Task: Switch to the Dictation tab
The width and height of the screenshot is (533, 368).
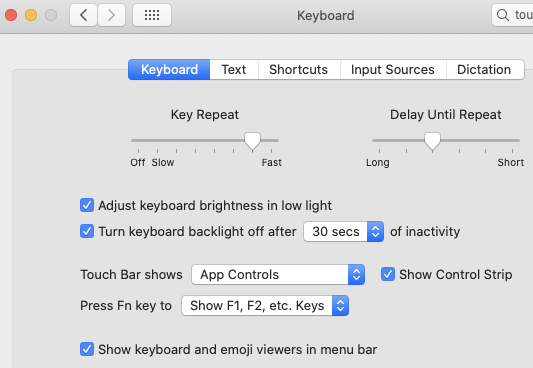Action: pos(485,70)
